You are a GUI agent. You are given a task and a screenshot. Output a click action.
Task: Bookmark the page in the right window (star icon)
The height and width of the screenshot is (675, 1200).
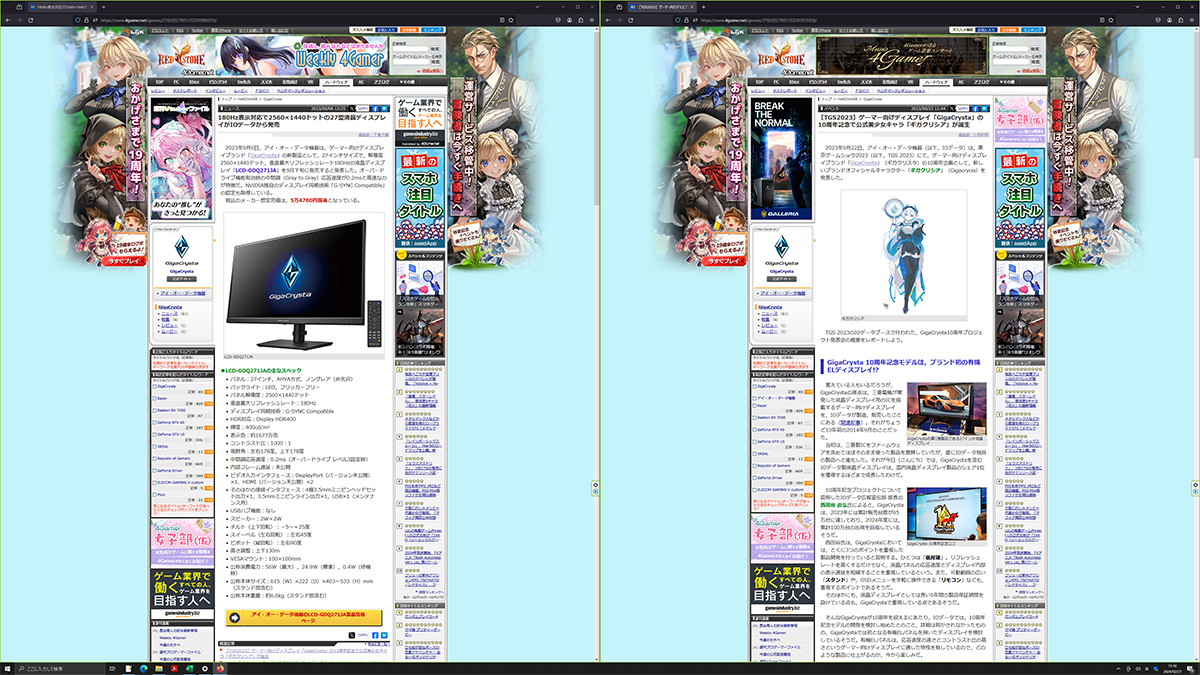point(1111,20)
